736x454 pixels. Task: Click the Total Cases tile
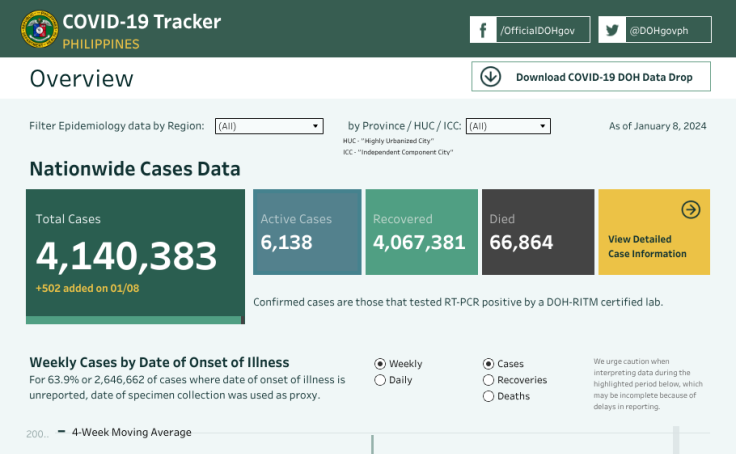[x=135, y=256]
